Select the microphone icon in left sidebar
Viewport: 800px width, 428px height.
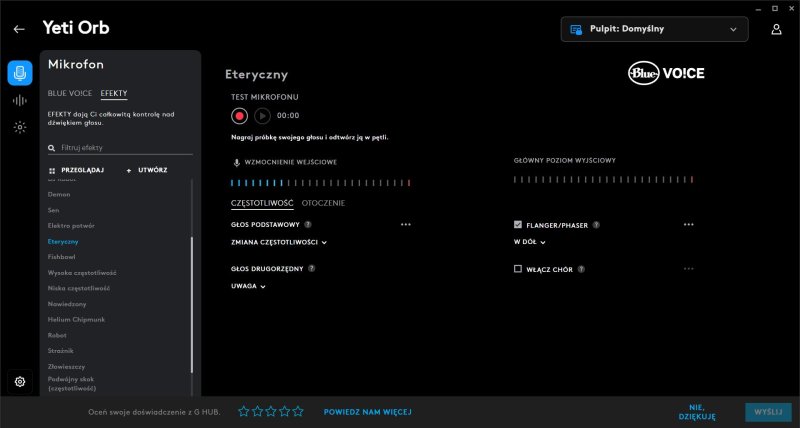[20, 73]
